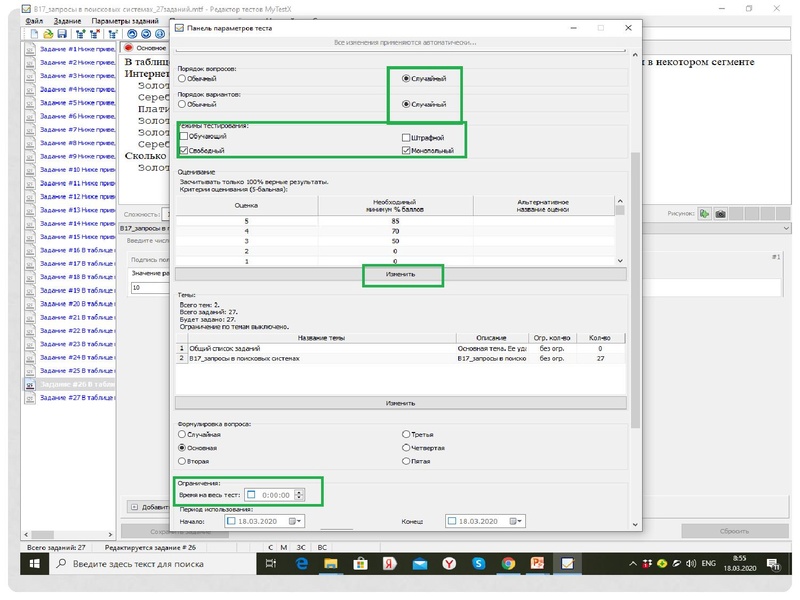
Task: Choose Вторая question formulation radio button
Action: tap(182, 461)
